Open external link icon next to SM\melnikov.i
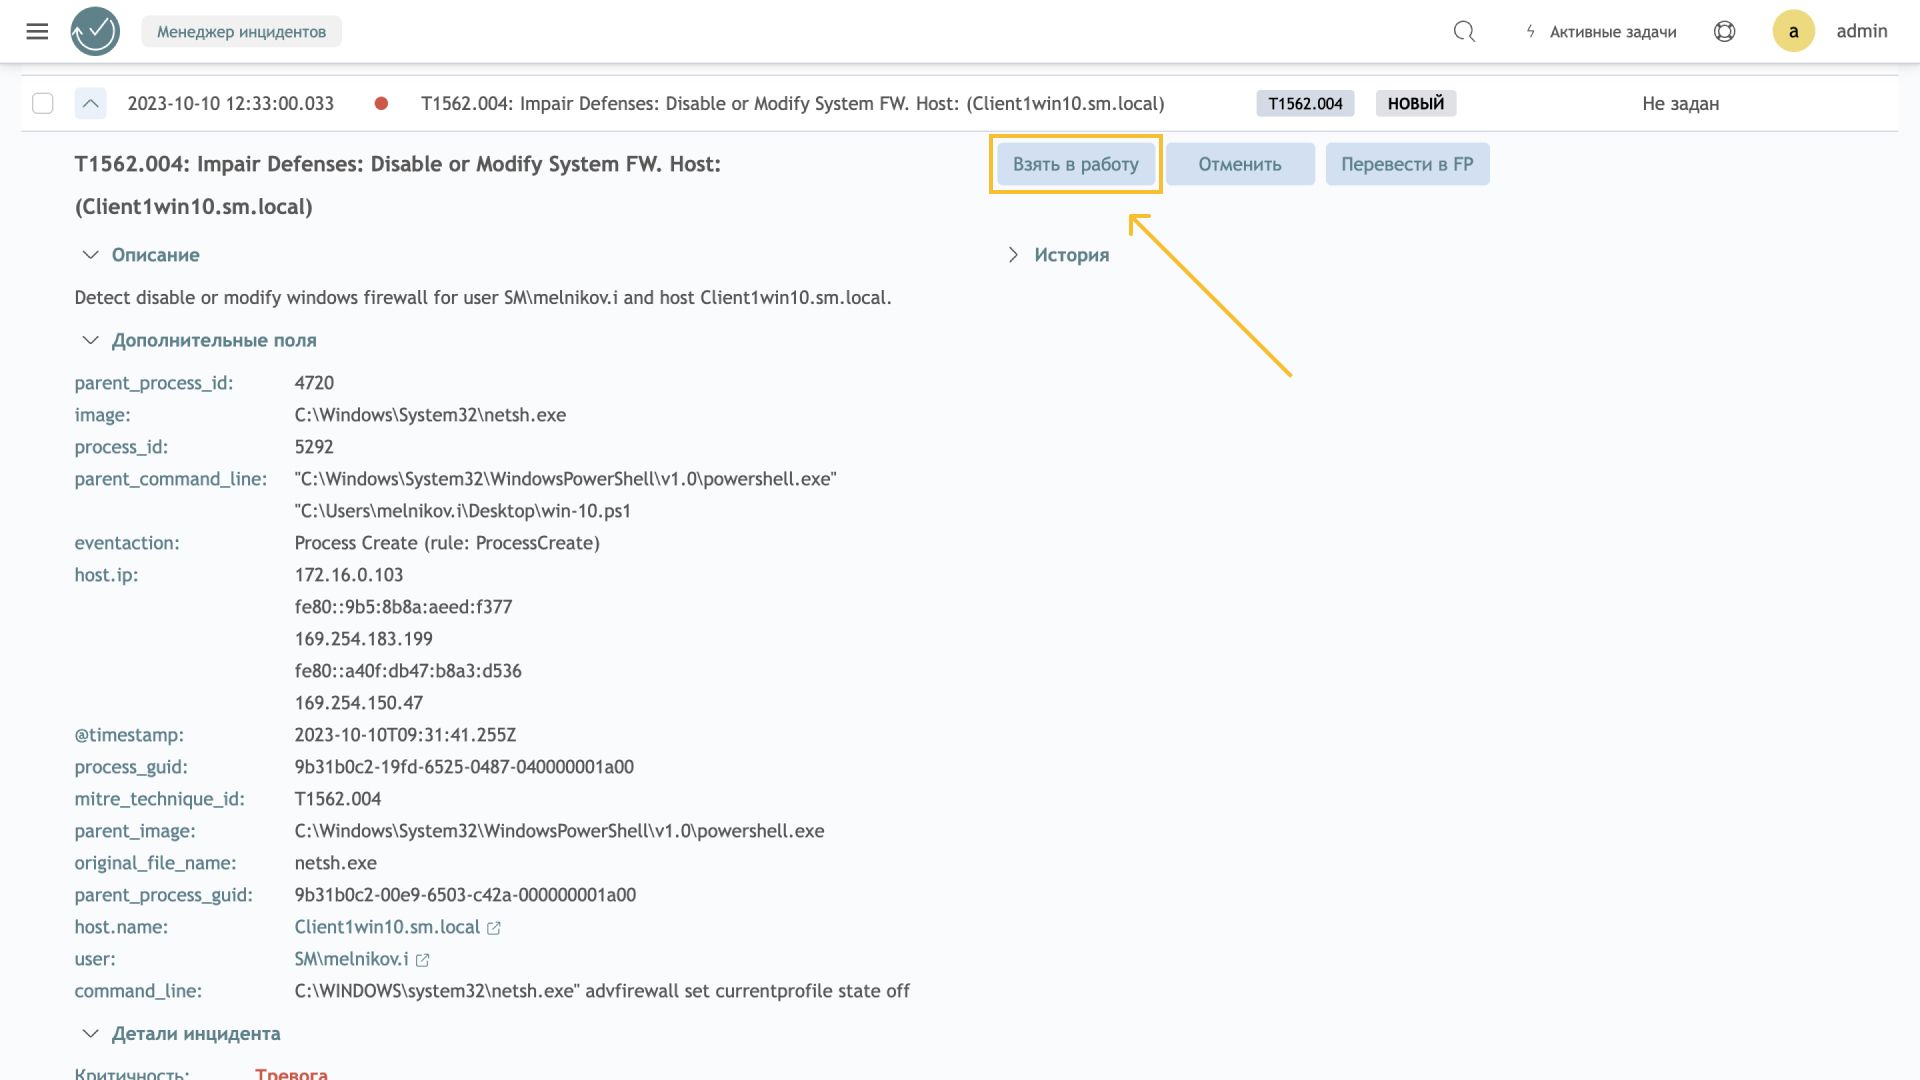The width and height of the screenshot is (1920, 1080). [x=423, y=960]
